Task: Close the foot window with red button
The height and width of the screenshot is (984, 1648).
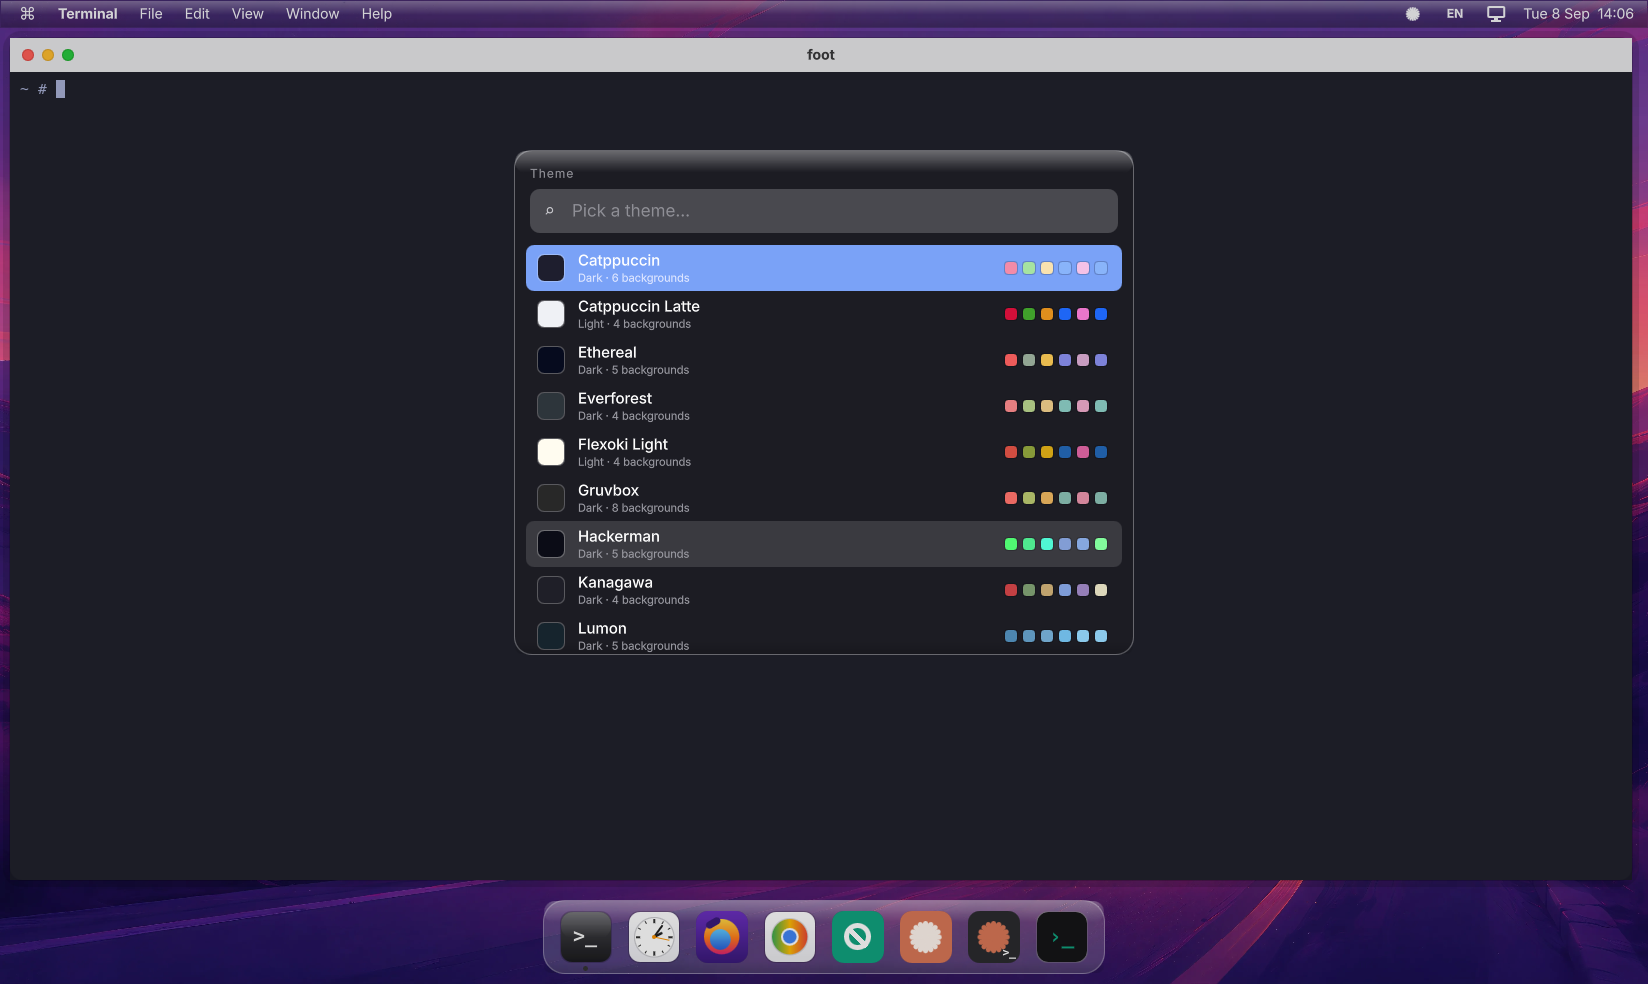Action: pyautogui.click(x=28, y=55)
